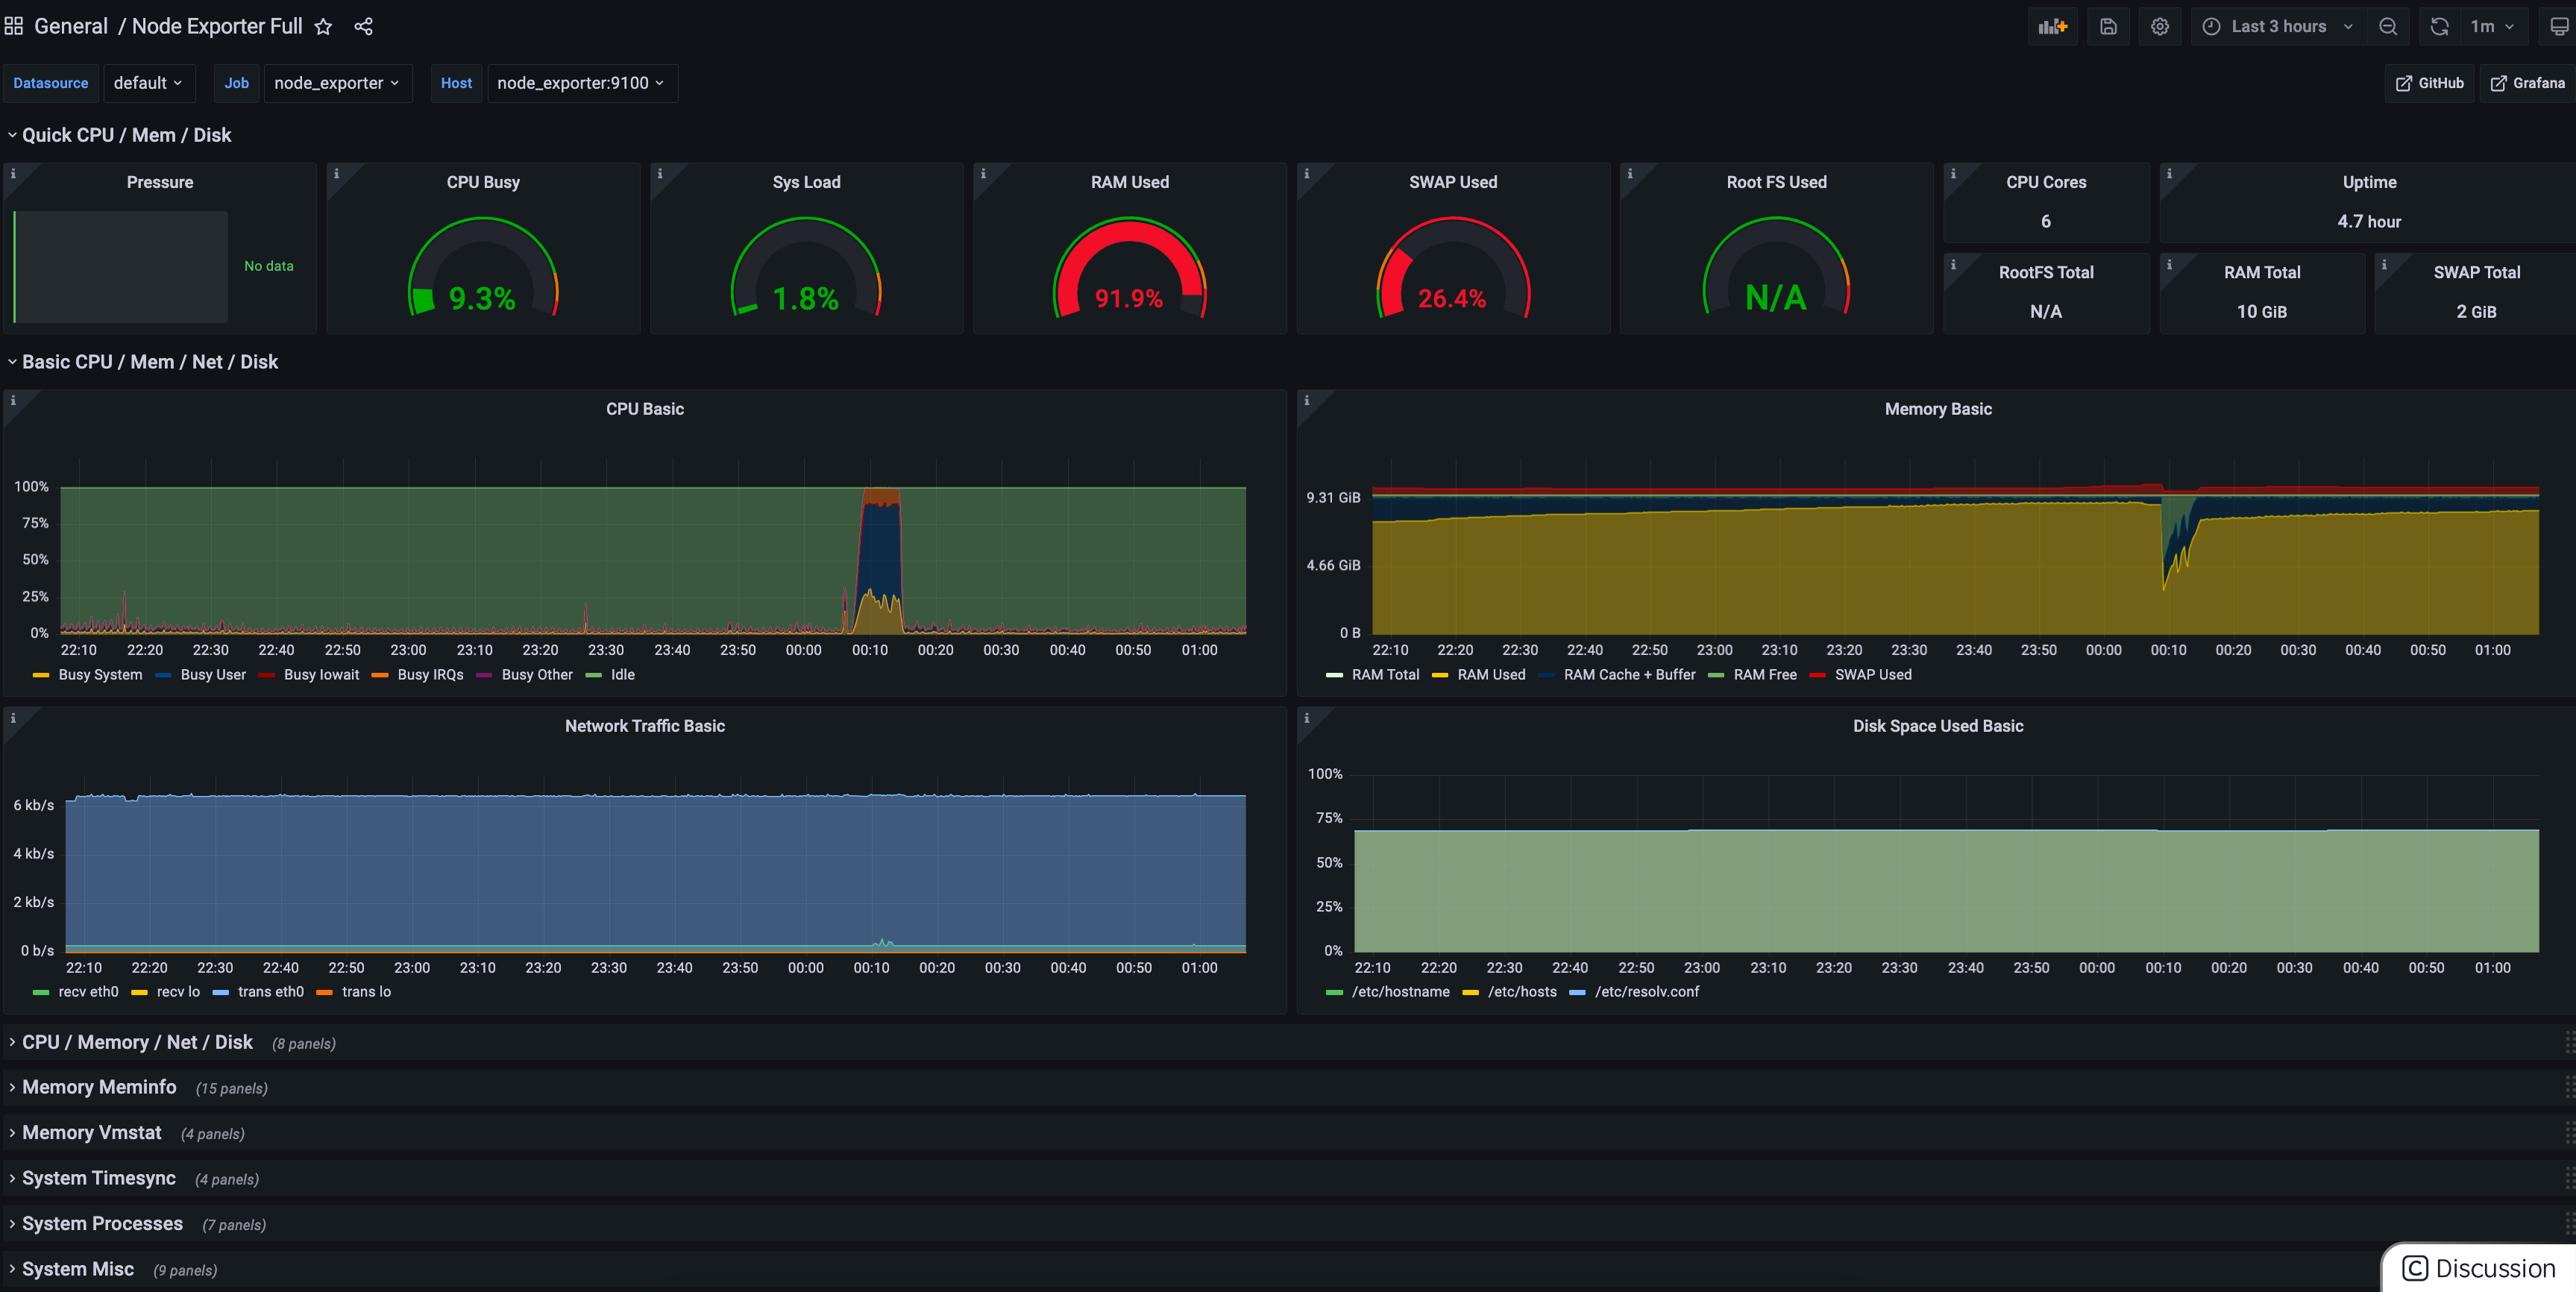Viewport: 2576px width, 1292px height.
Task: Show info for Root FS Used panel
Action: click(x=1630, y=173)
